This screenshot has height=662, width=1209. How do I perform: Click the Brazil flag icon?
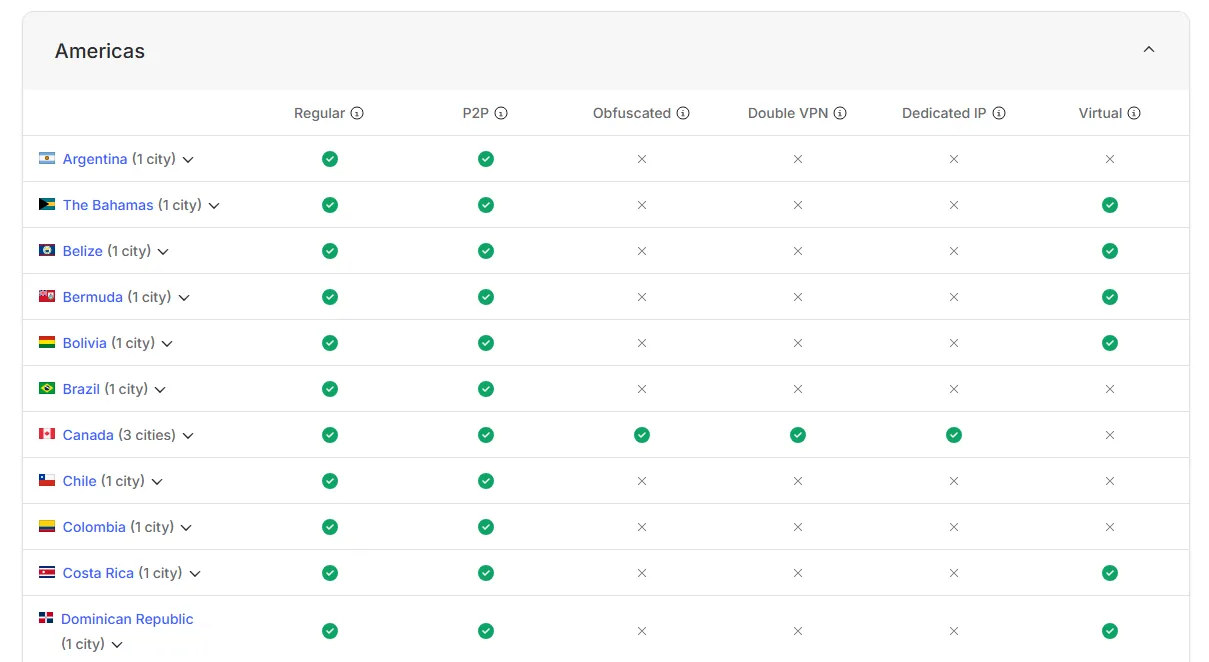point(47,388)
